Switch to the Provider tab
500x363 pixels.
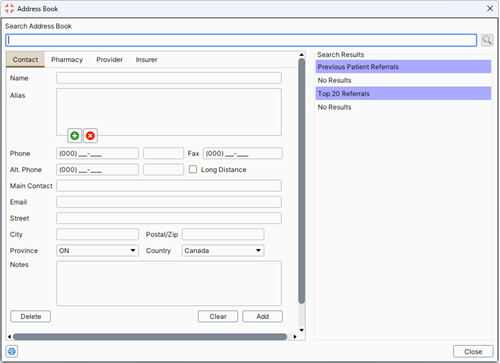tap(110, 60)
